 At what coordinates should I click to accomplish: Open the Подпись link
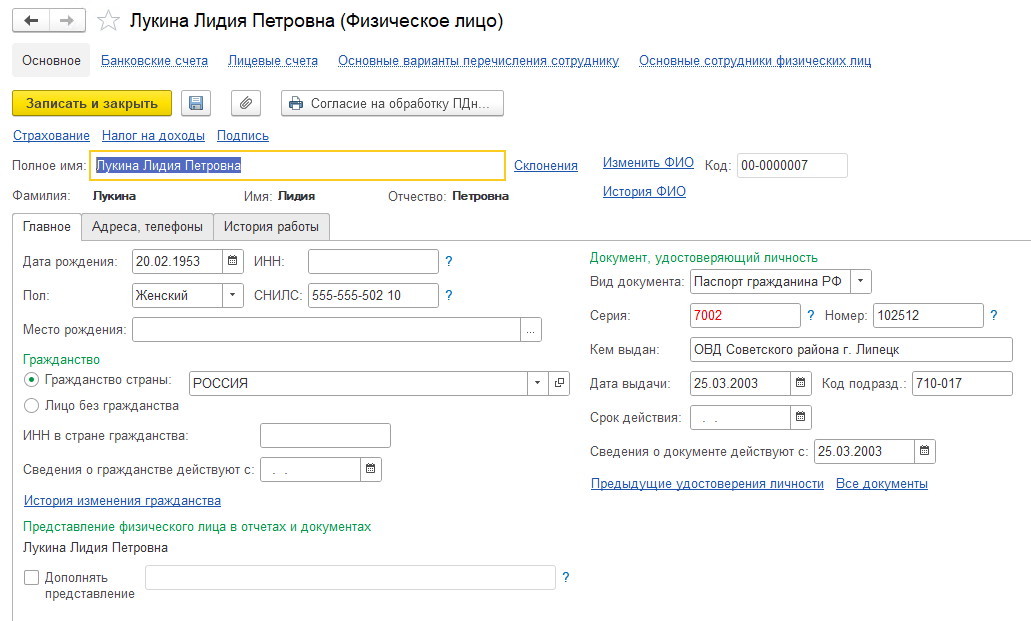tap(243, 136)
